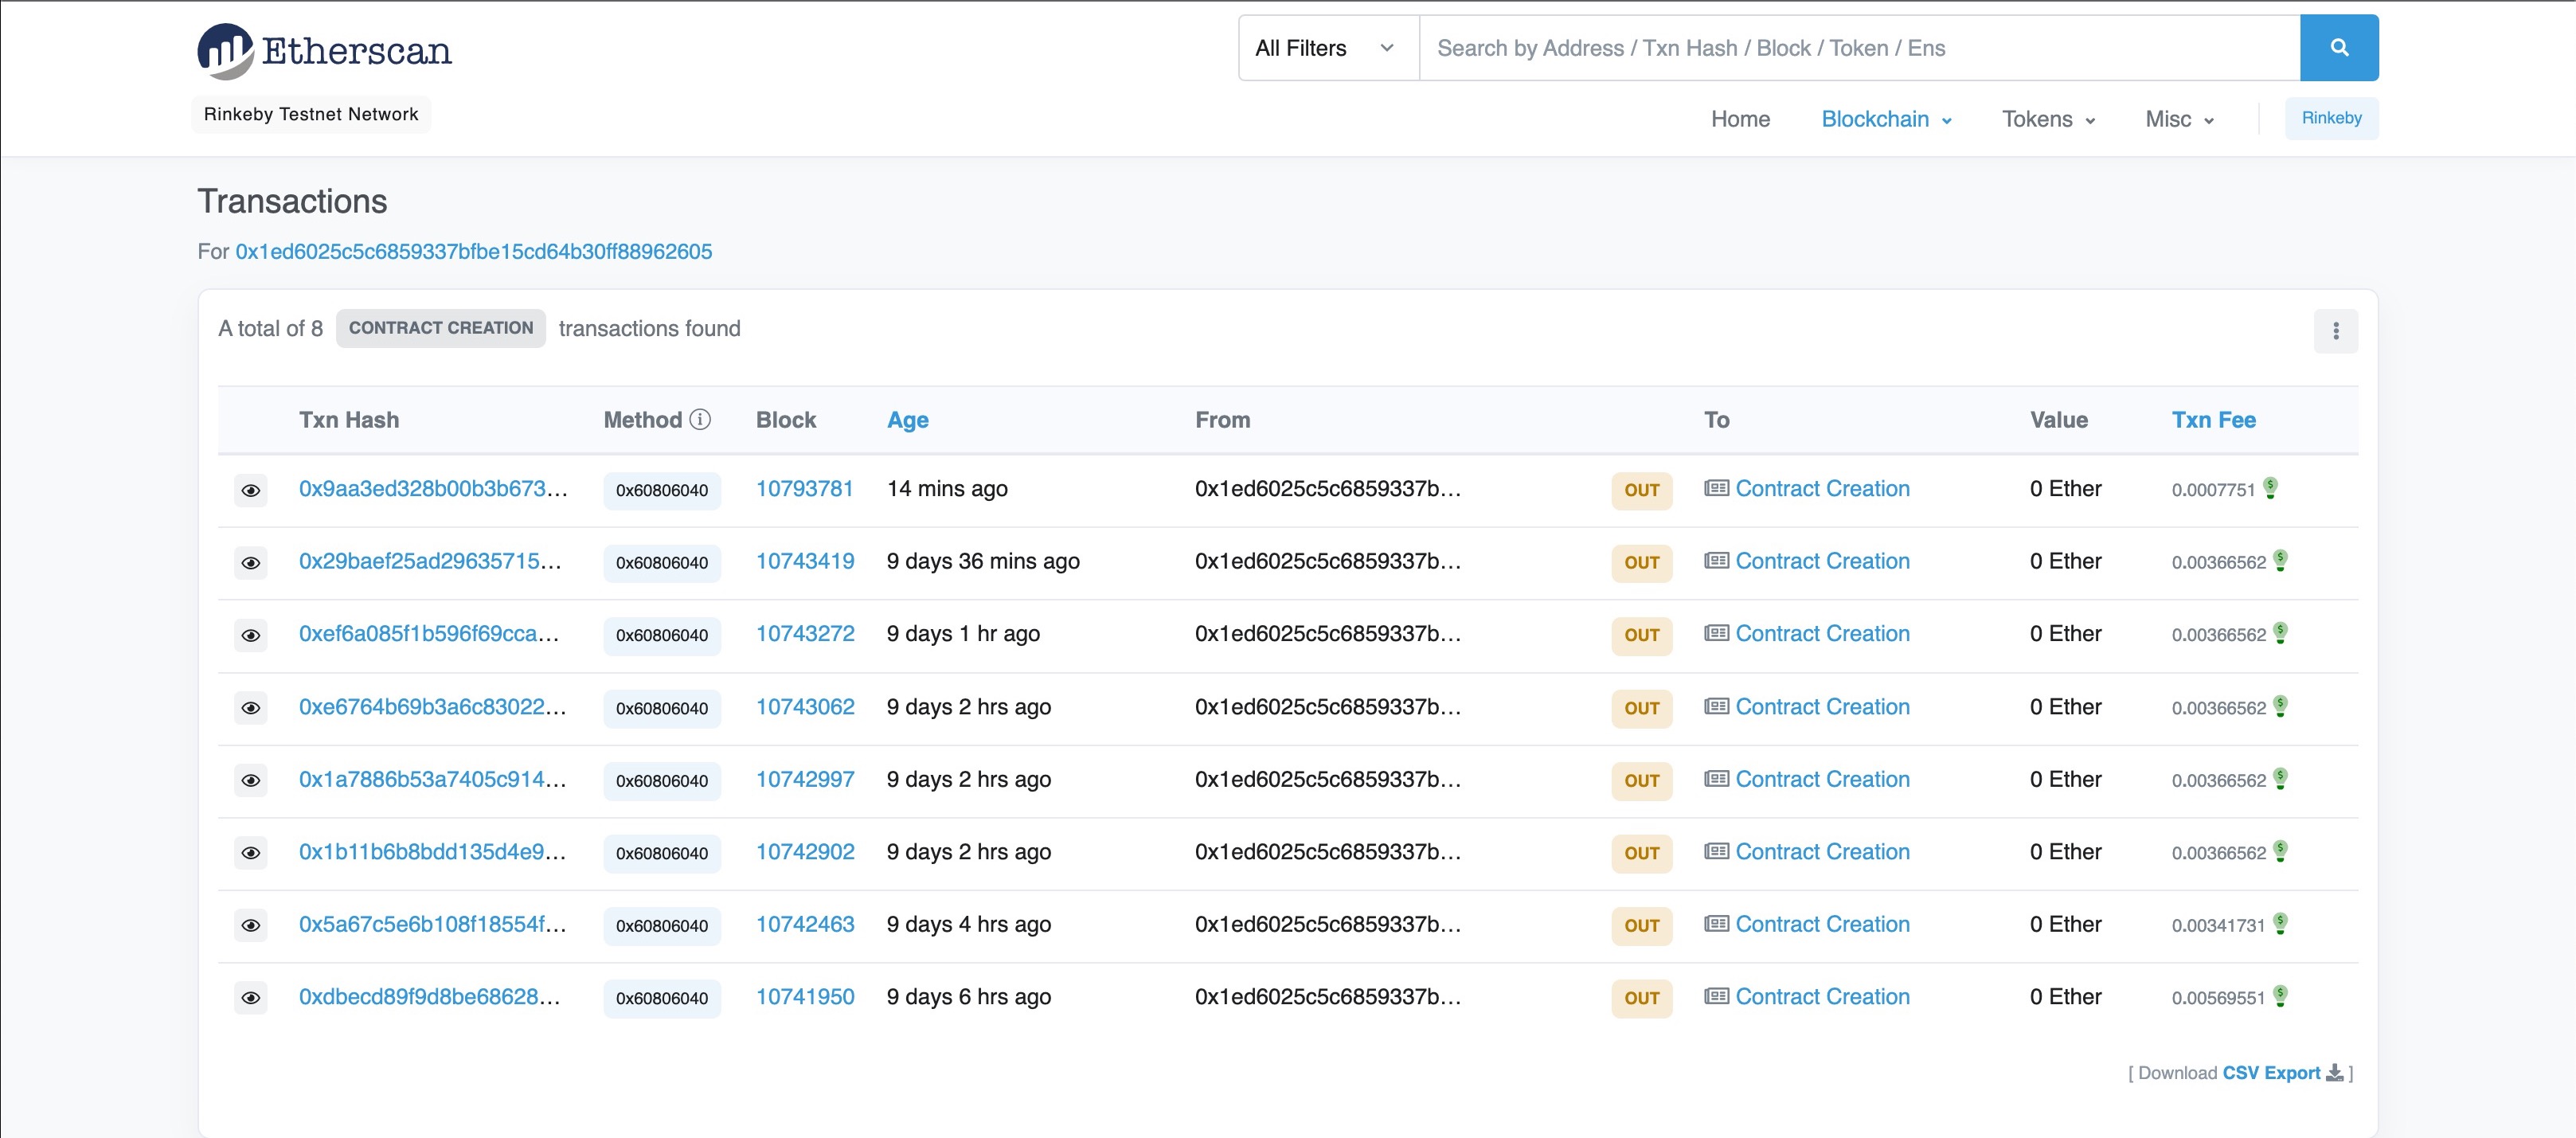The width and height of the screenshot is (2576, 1138).
Task: Click the CSV Export download icon
Action: 2334,1073
